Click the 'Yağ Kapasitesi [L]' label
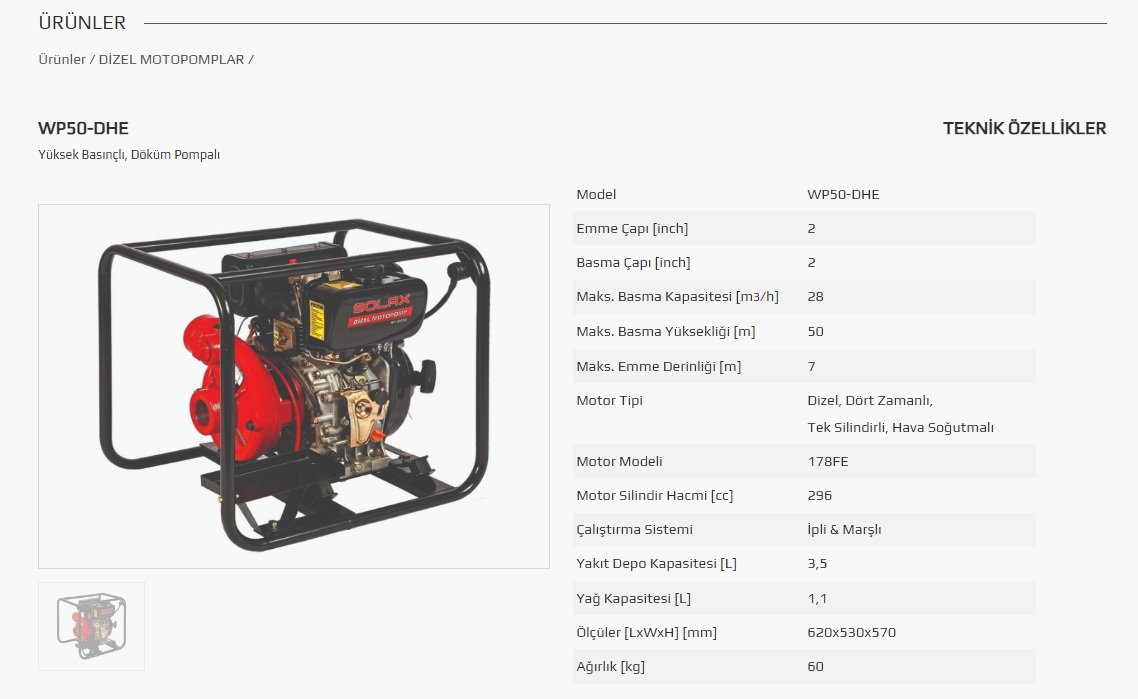The width and height of the screenshot is (1138, 699). click(634, 599)
